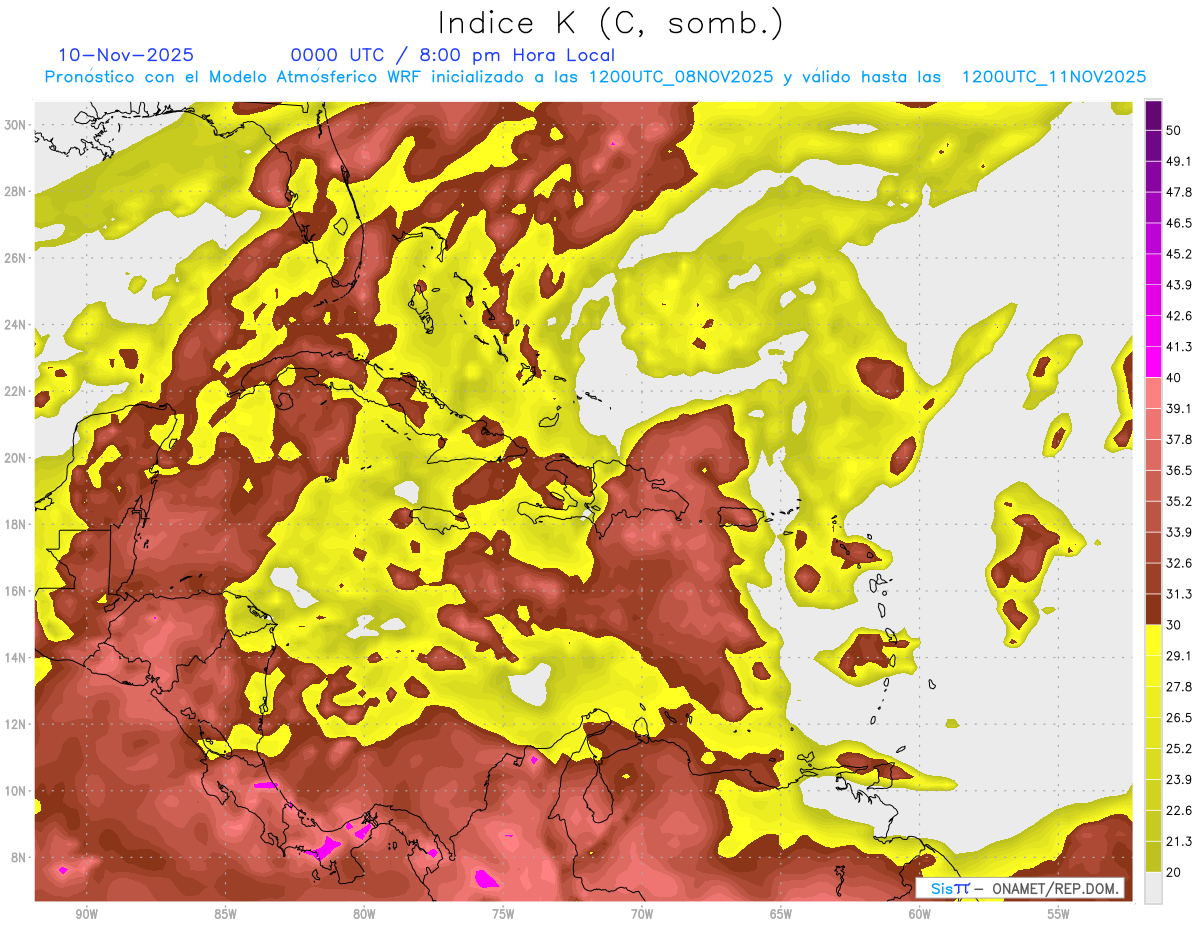The image size is (1200, 927).
Task: Click the 1200UTC_11NOV2025 valid-until text
Action: coord(1053,77)
